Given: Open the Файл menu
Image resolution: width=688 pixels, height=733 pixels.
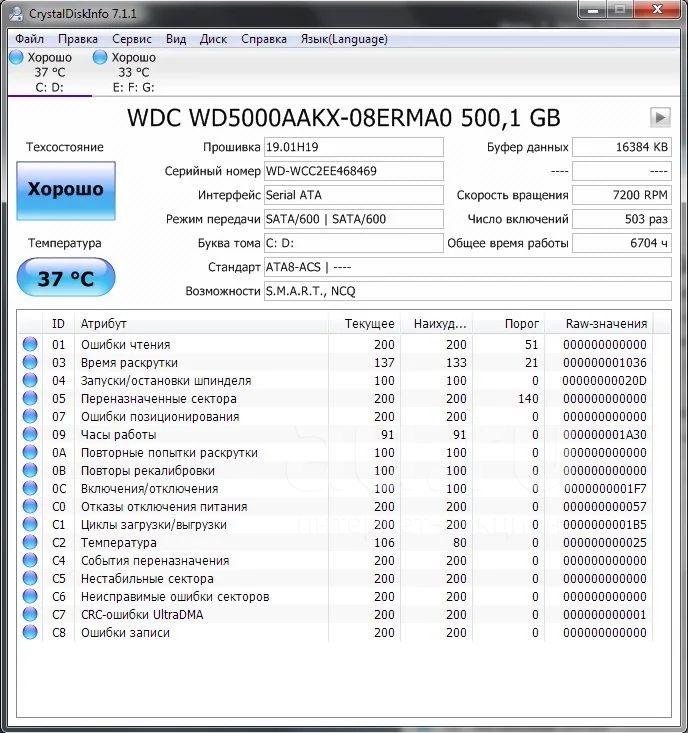Looking at the screenshot, I should (x=29, y=39).
